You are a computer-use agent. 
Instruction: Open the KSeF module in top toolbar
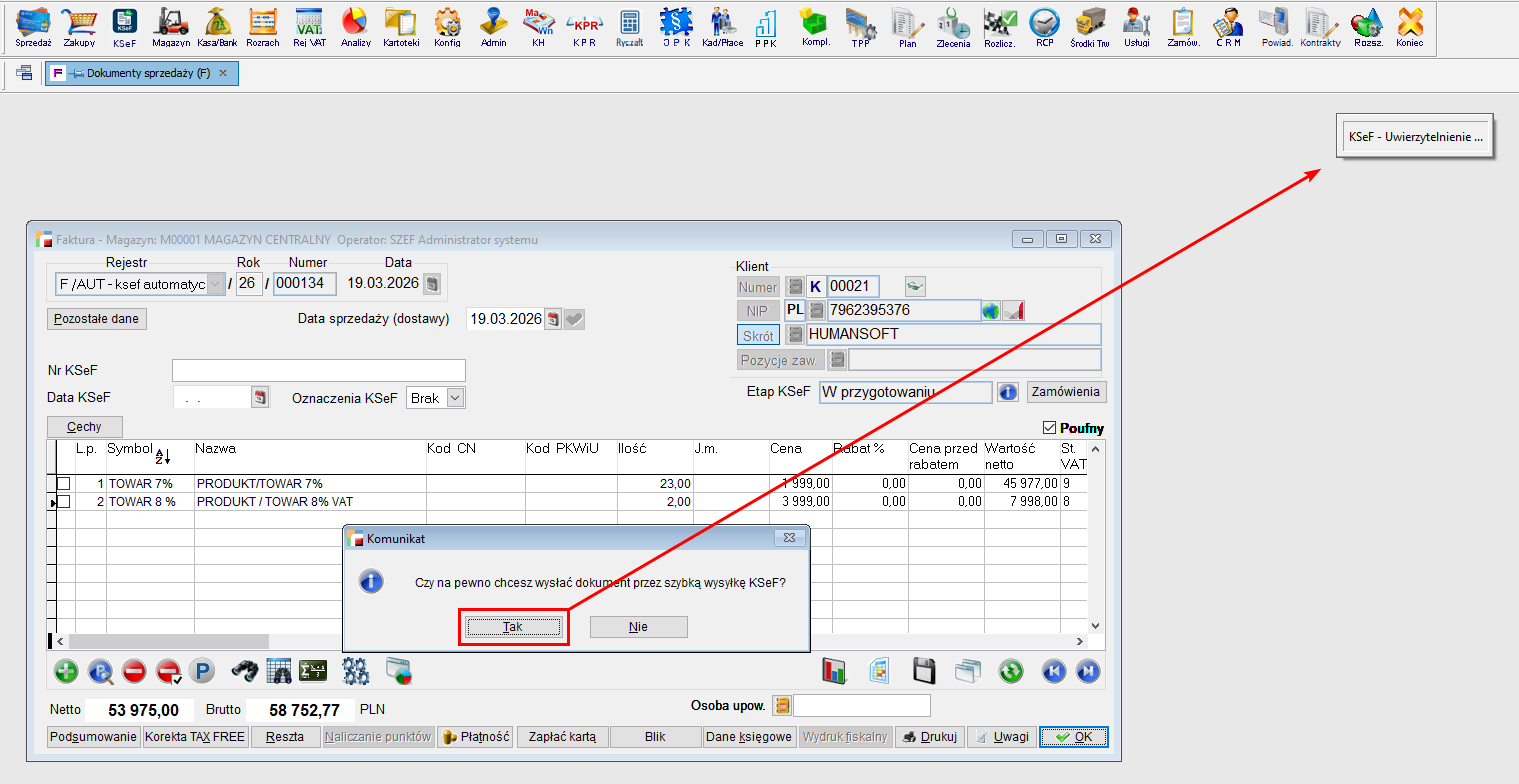[124, 26]
